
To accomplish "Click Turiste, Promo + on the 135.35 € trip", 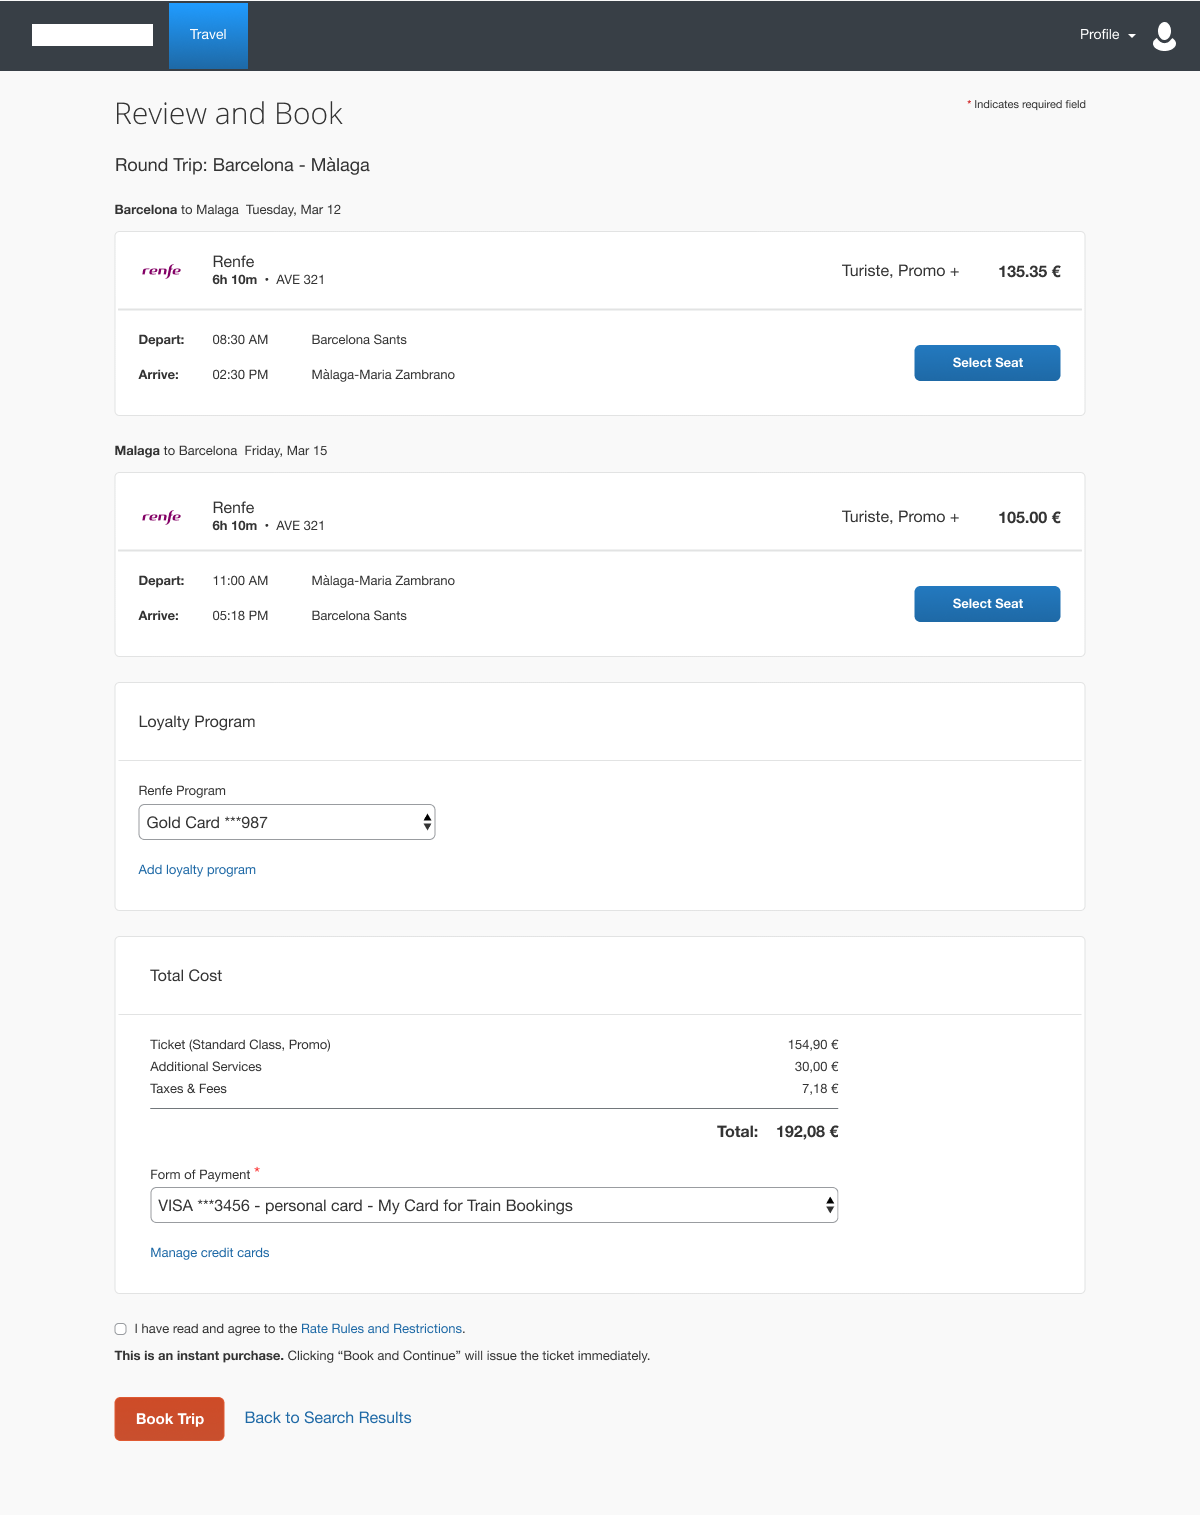I will point(900,271).
